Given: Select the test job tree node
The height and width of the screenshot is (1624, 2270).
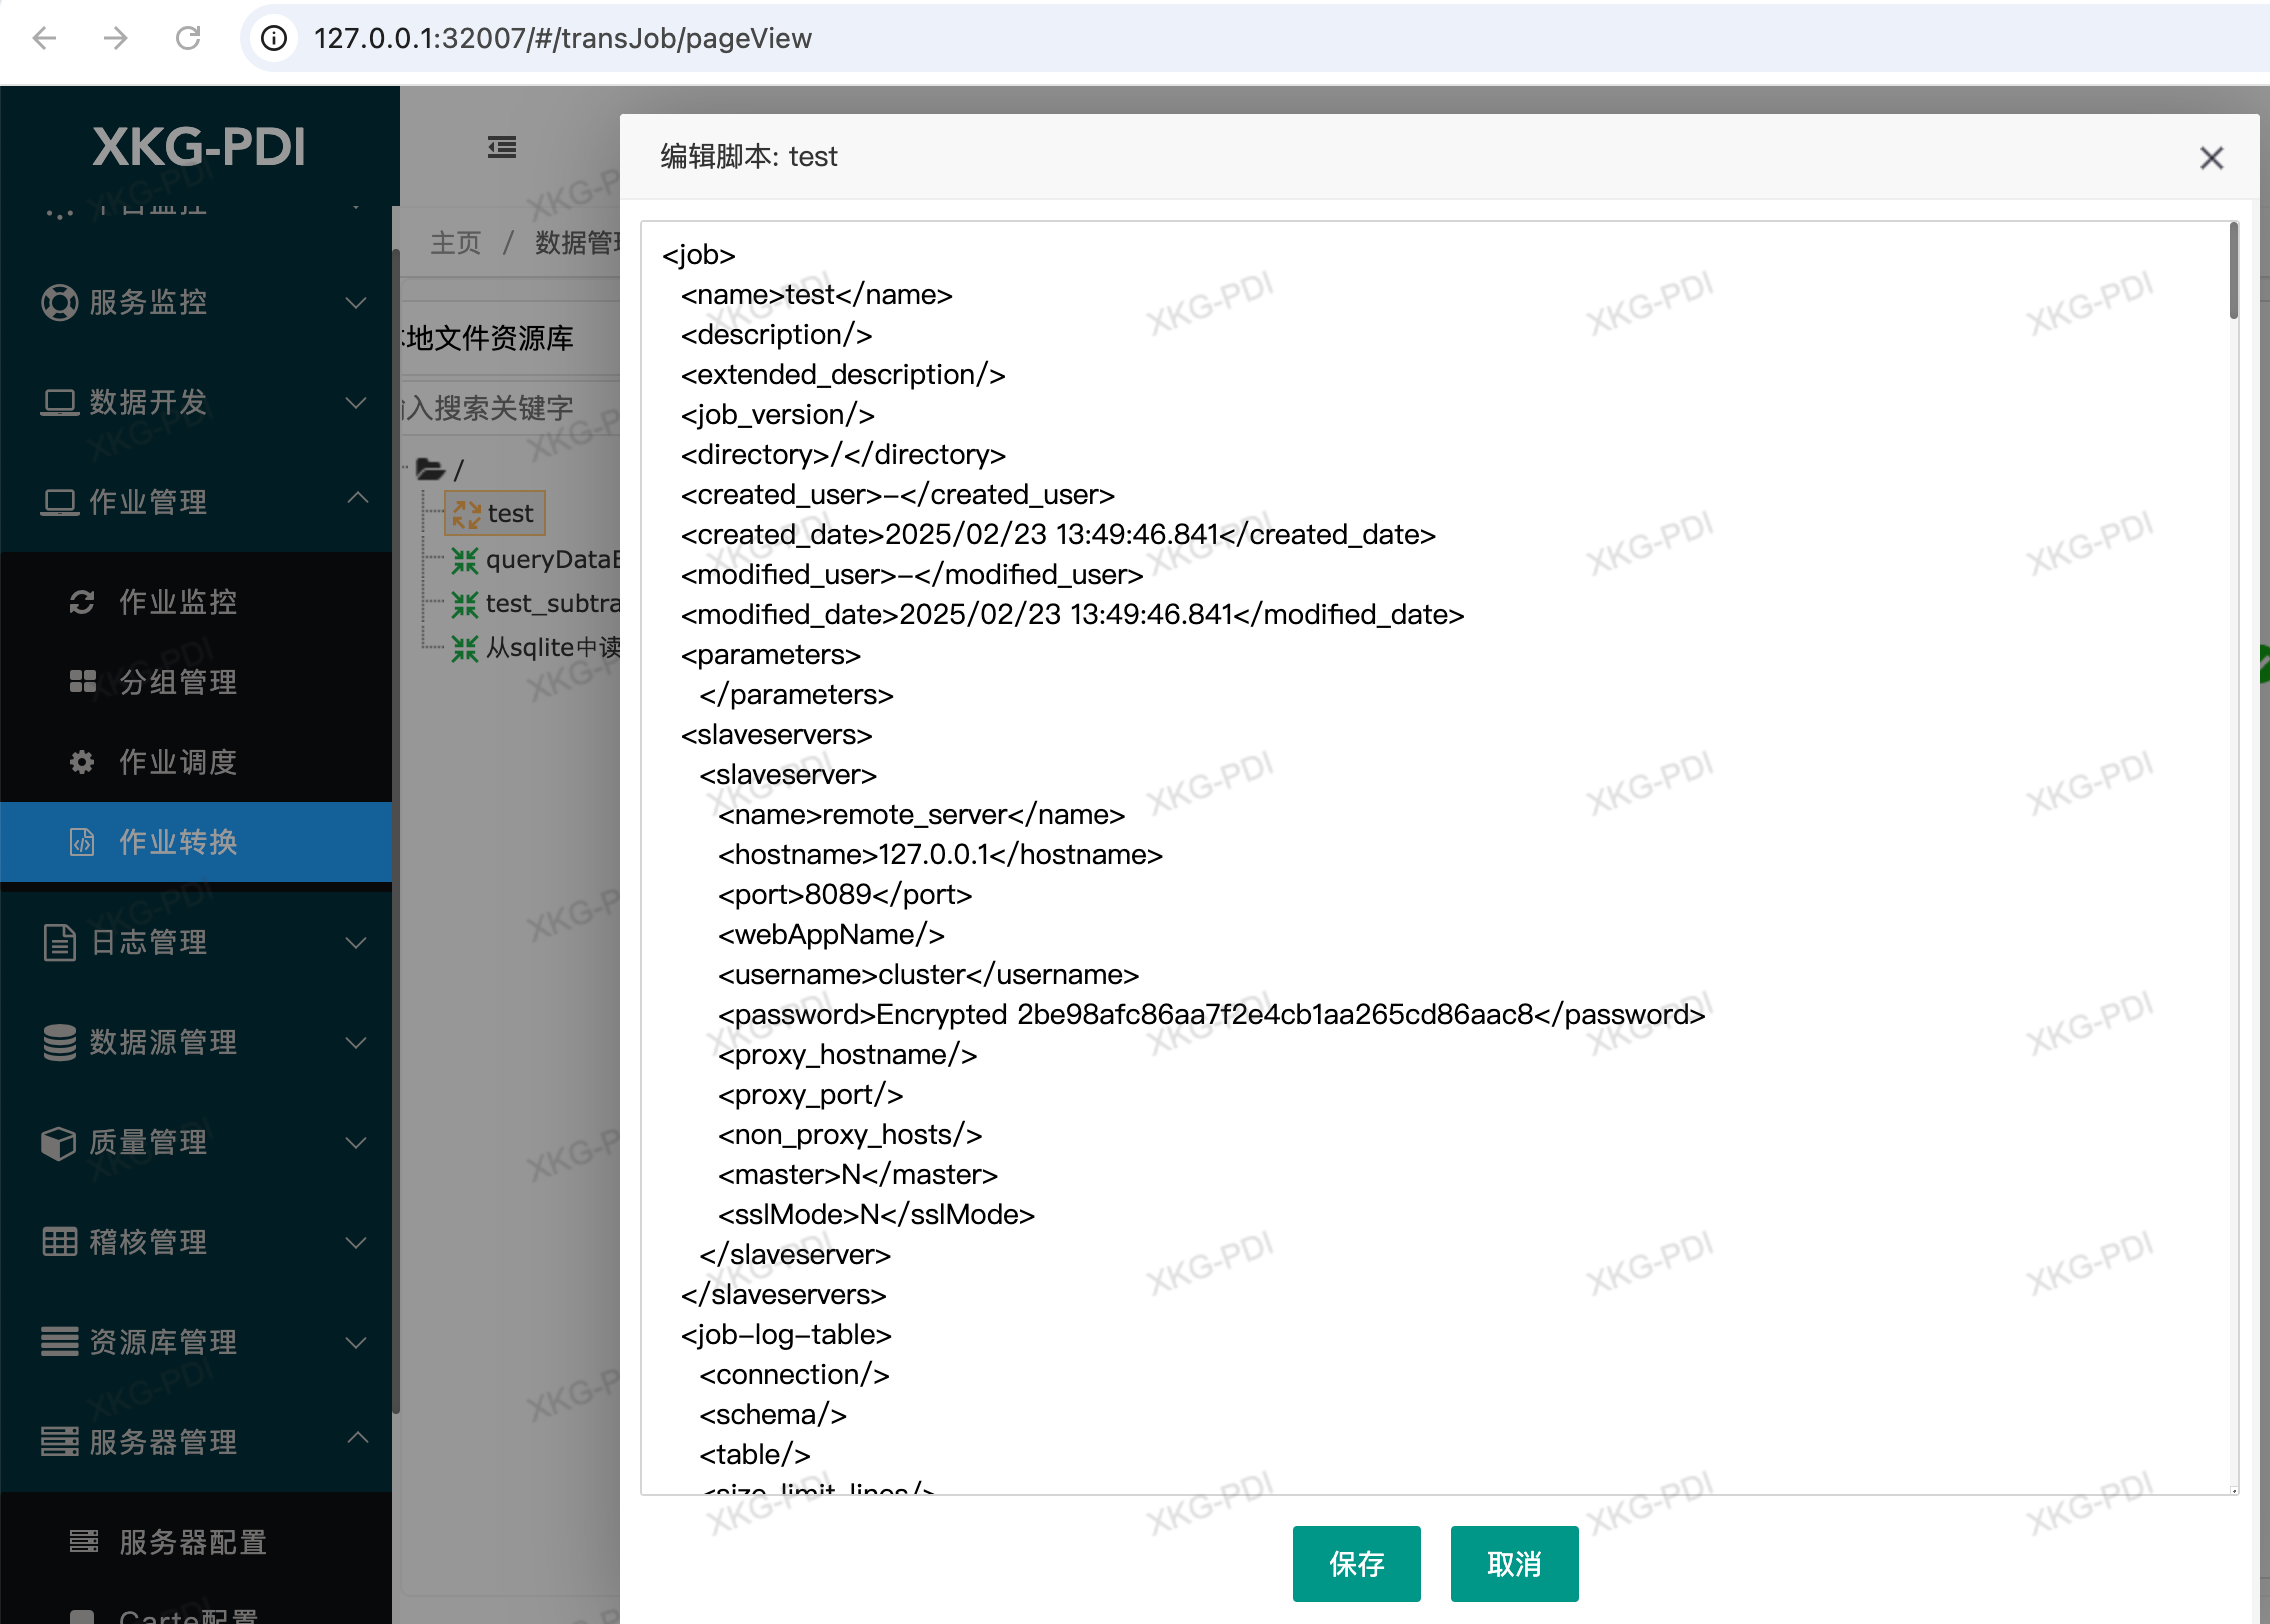Looking at the screenshot, I should [509, 514].
